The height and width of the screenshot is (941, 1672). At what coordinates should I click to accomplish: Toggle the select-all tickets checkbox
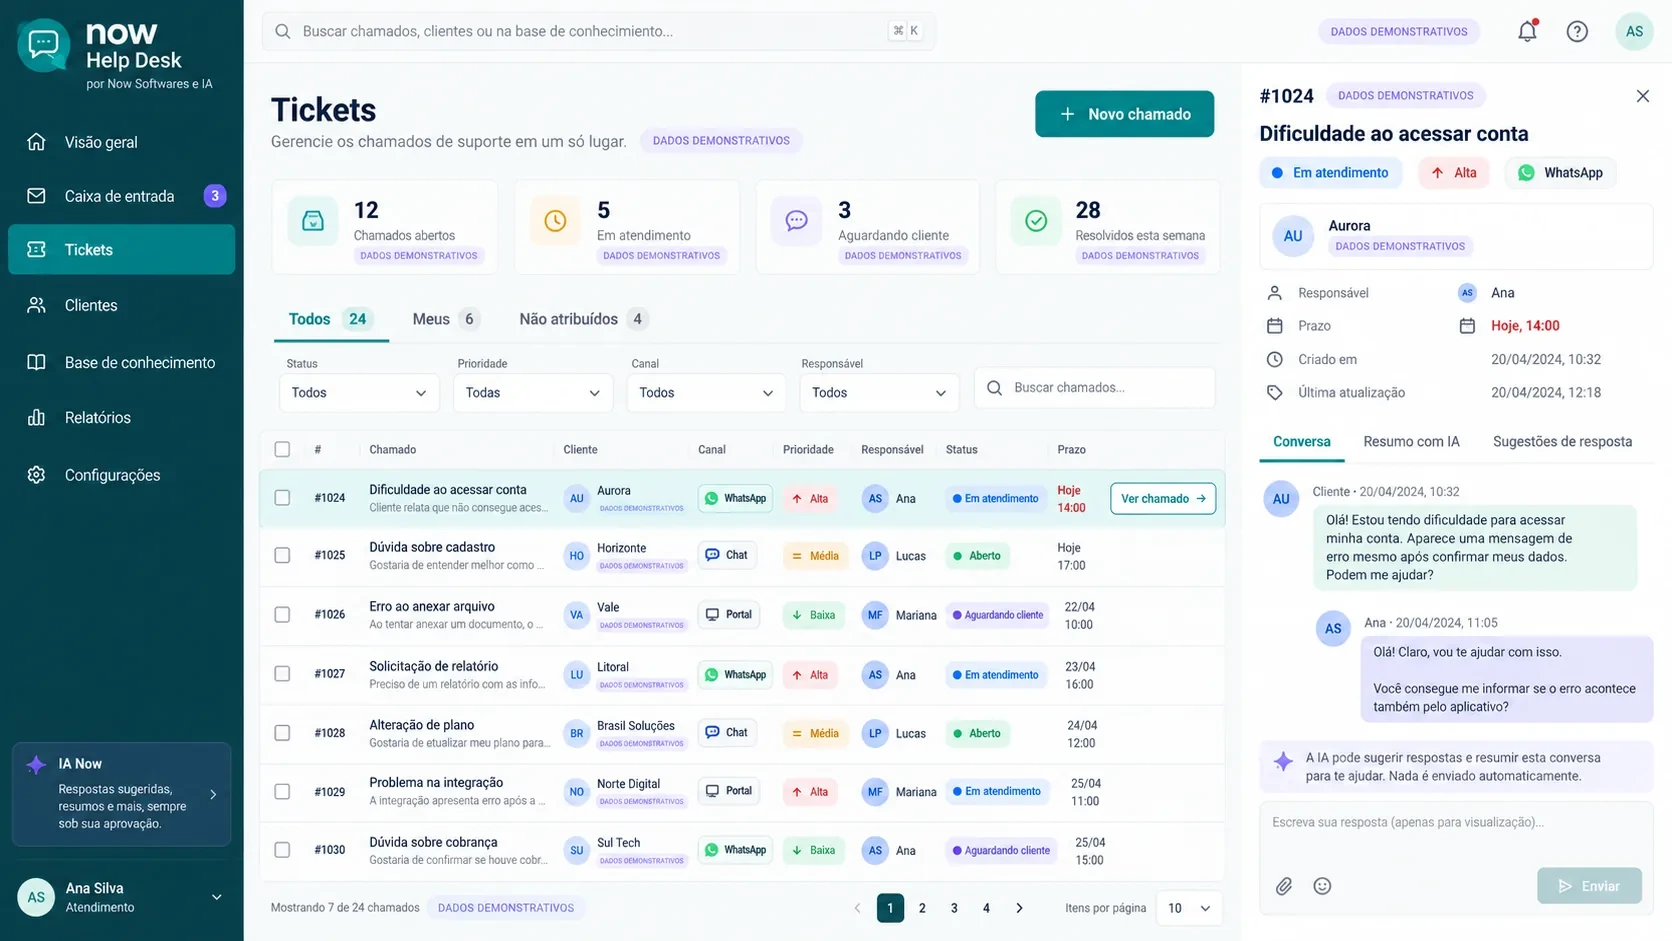pos(283,450)
